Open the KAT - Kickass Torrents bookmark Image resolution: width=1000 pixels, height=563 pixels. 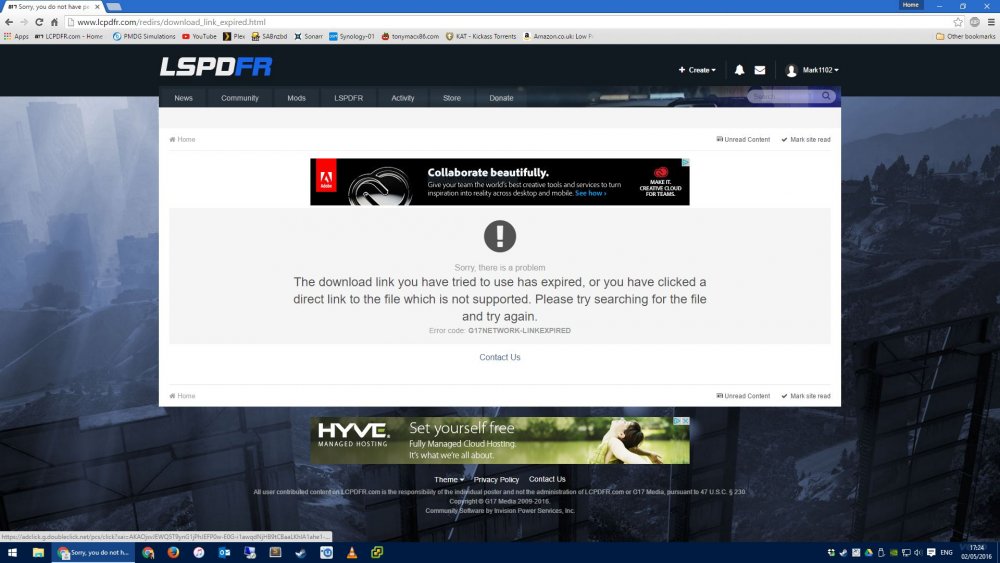pyautogui.click(x=481, y=36)
